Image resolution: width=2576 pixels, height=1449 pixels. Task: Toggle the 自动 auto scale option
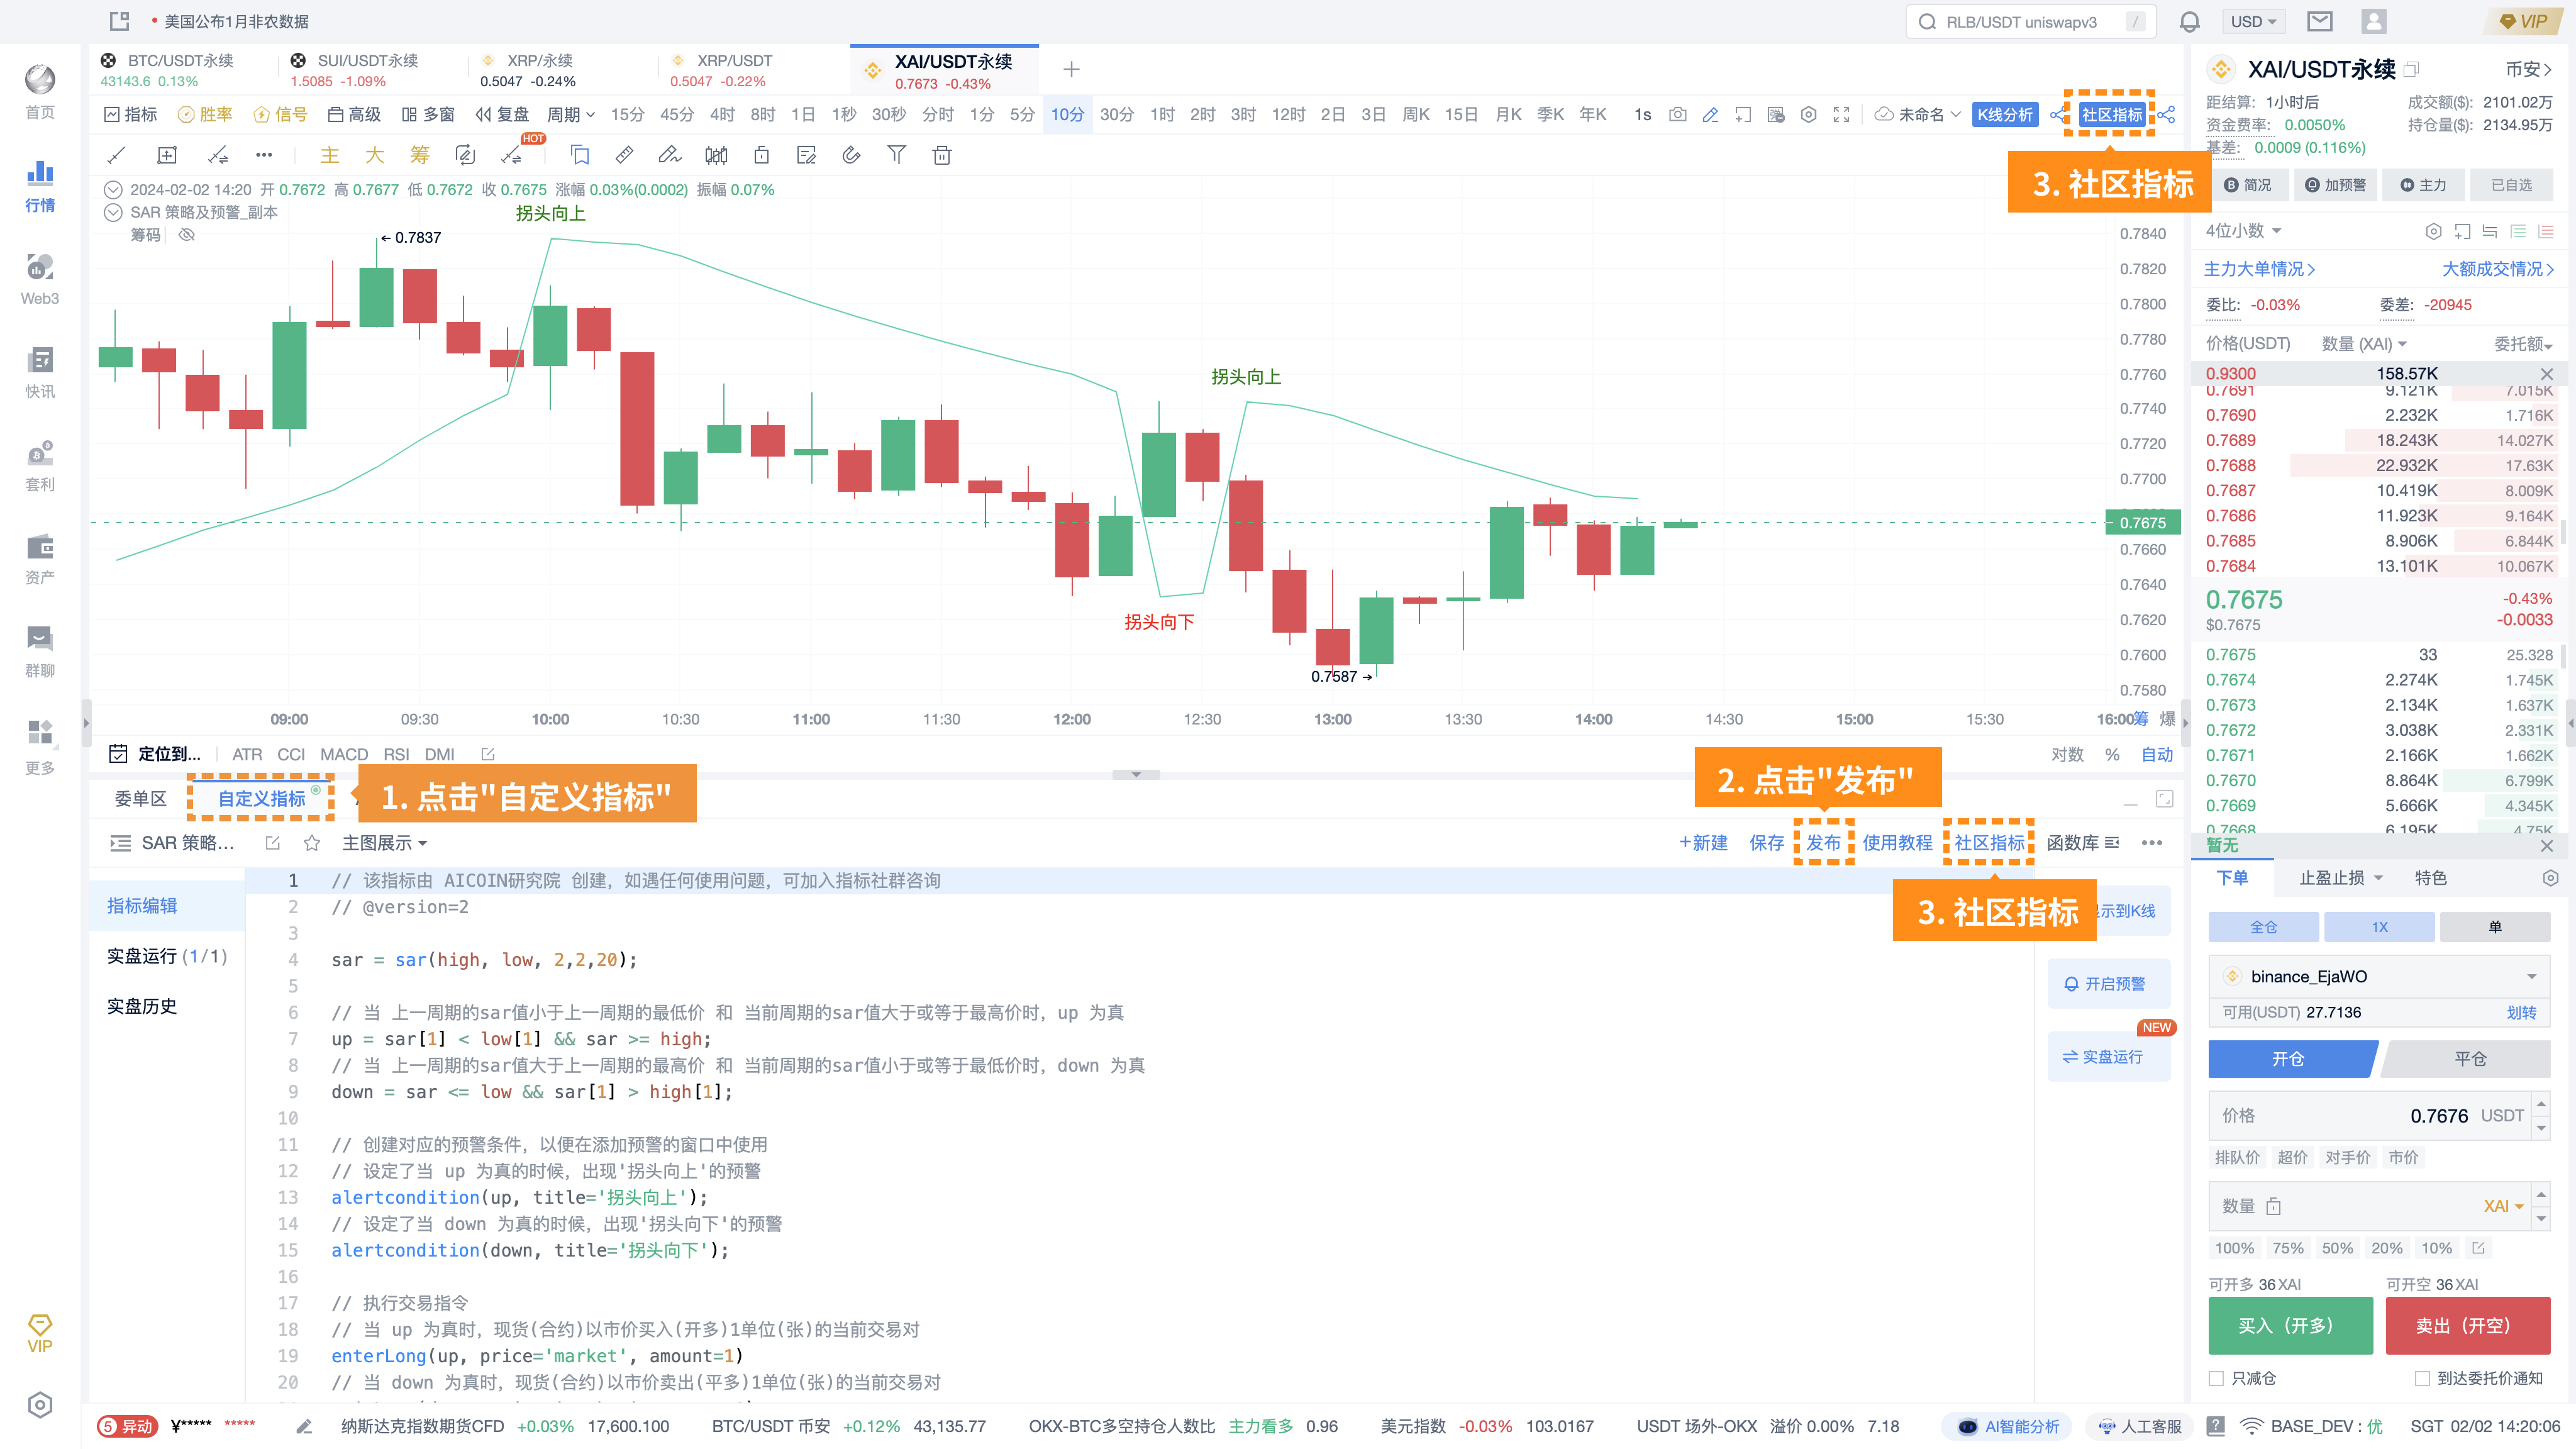(2157, 754)
